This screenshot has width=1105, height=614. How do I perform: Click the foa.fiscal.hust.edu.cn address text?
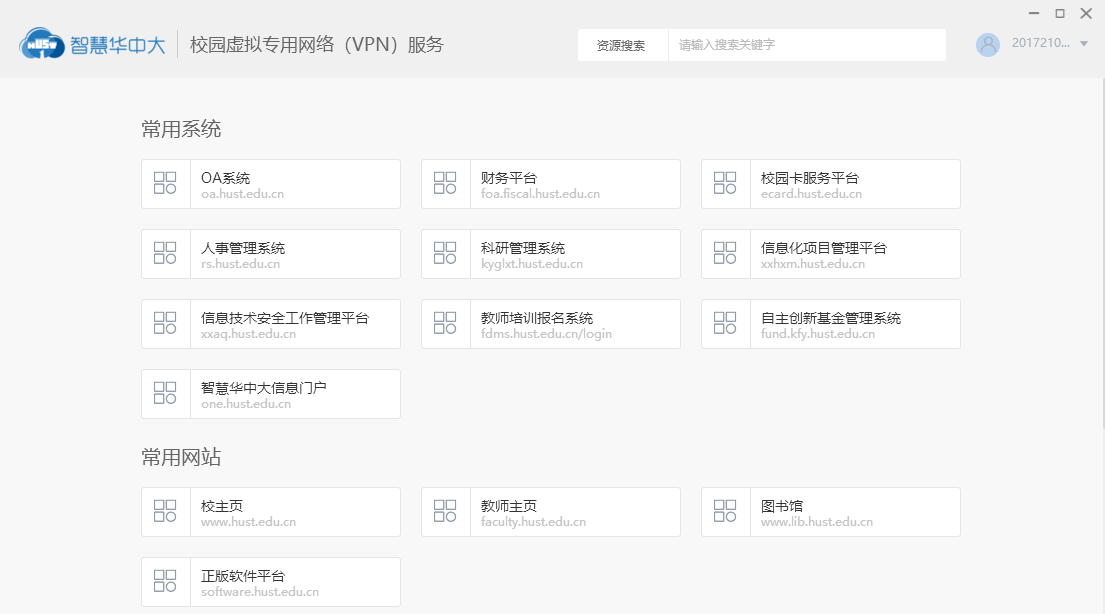541,194
